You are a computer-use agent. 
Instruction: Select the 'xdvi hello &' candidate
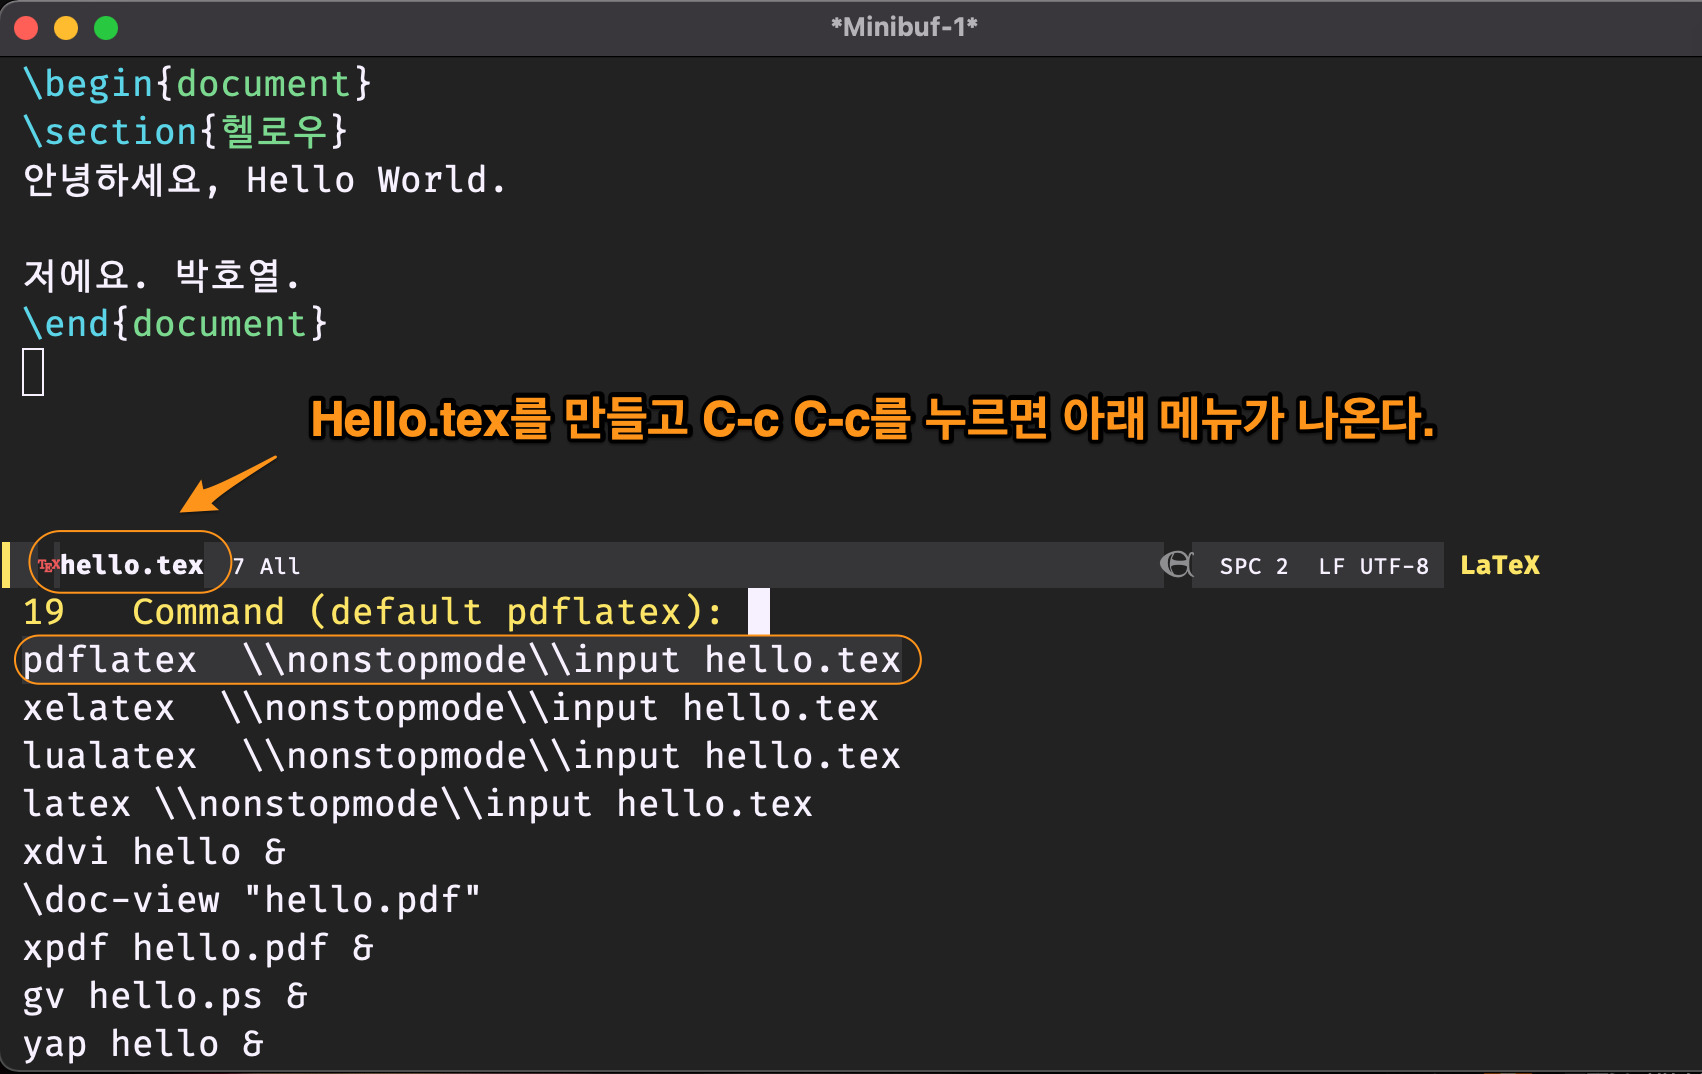point(154,852)
